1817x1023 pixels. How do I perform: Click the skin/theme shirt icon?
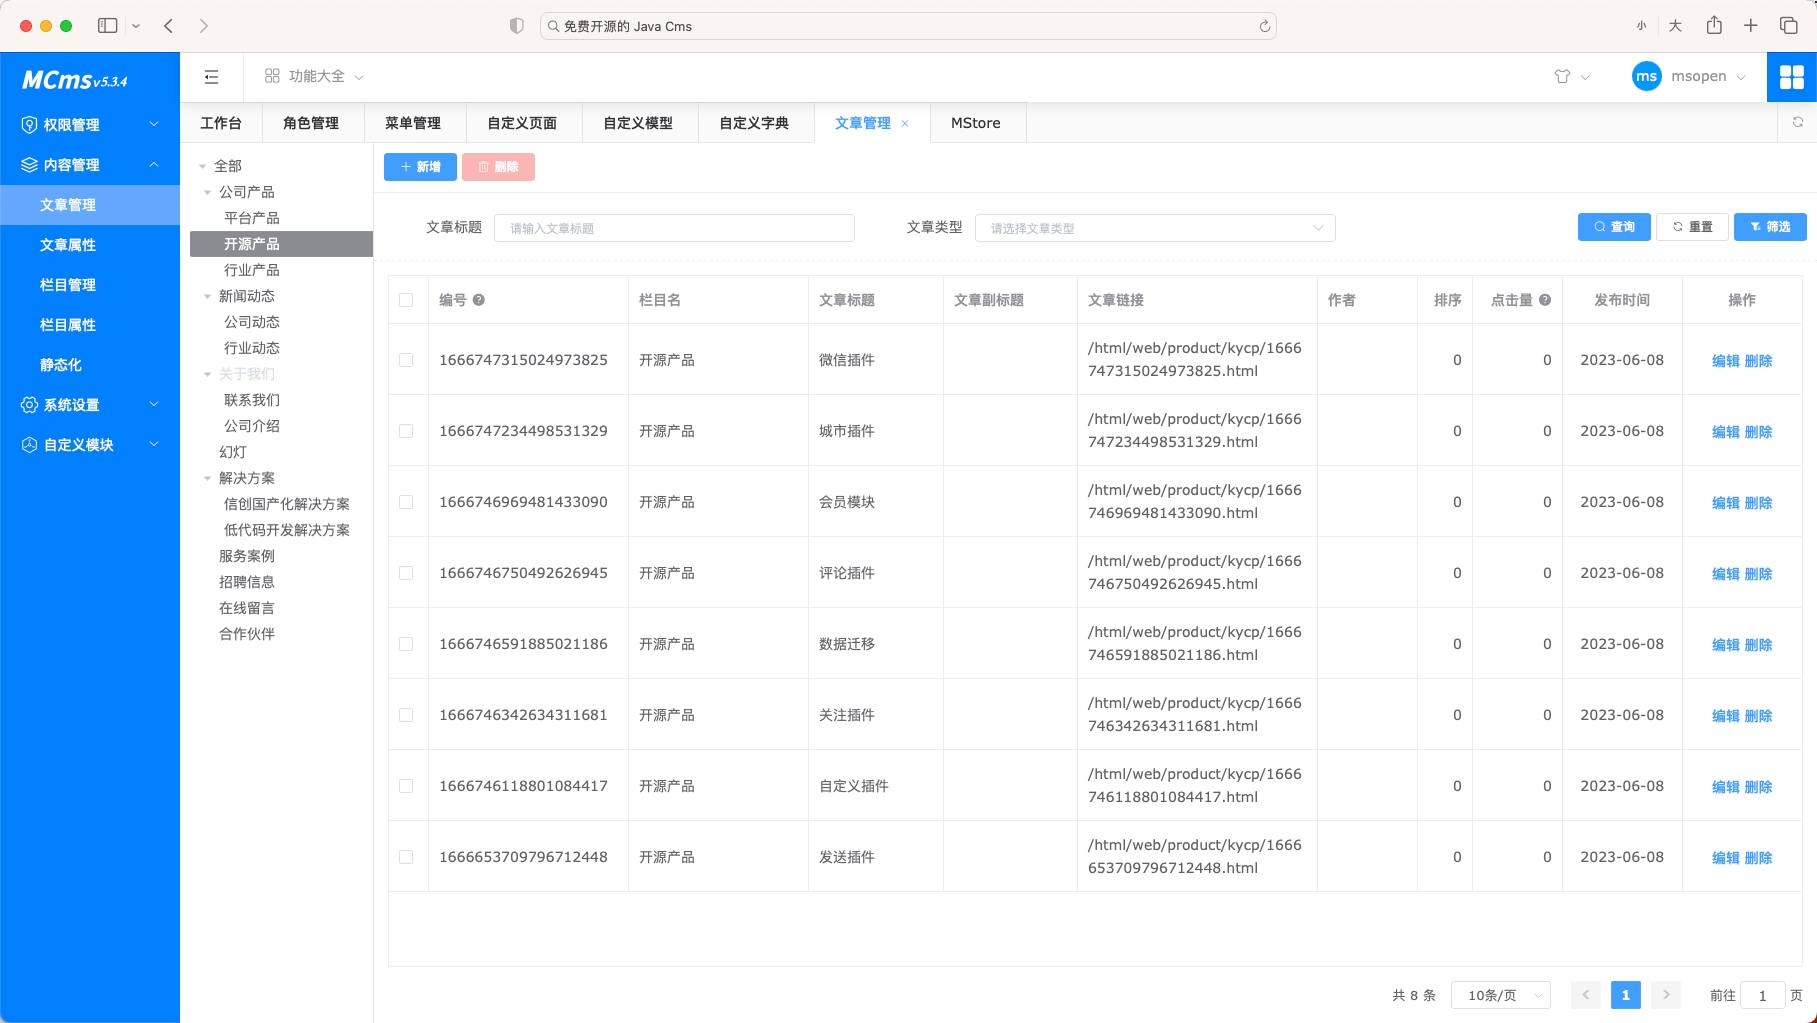point(1561,76)
